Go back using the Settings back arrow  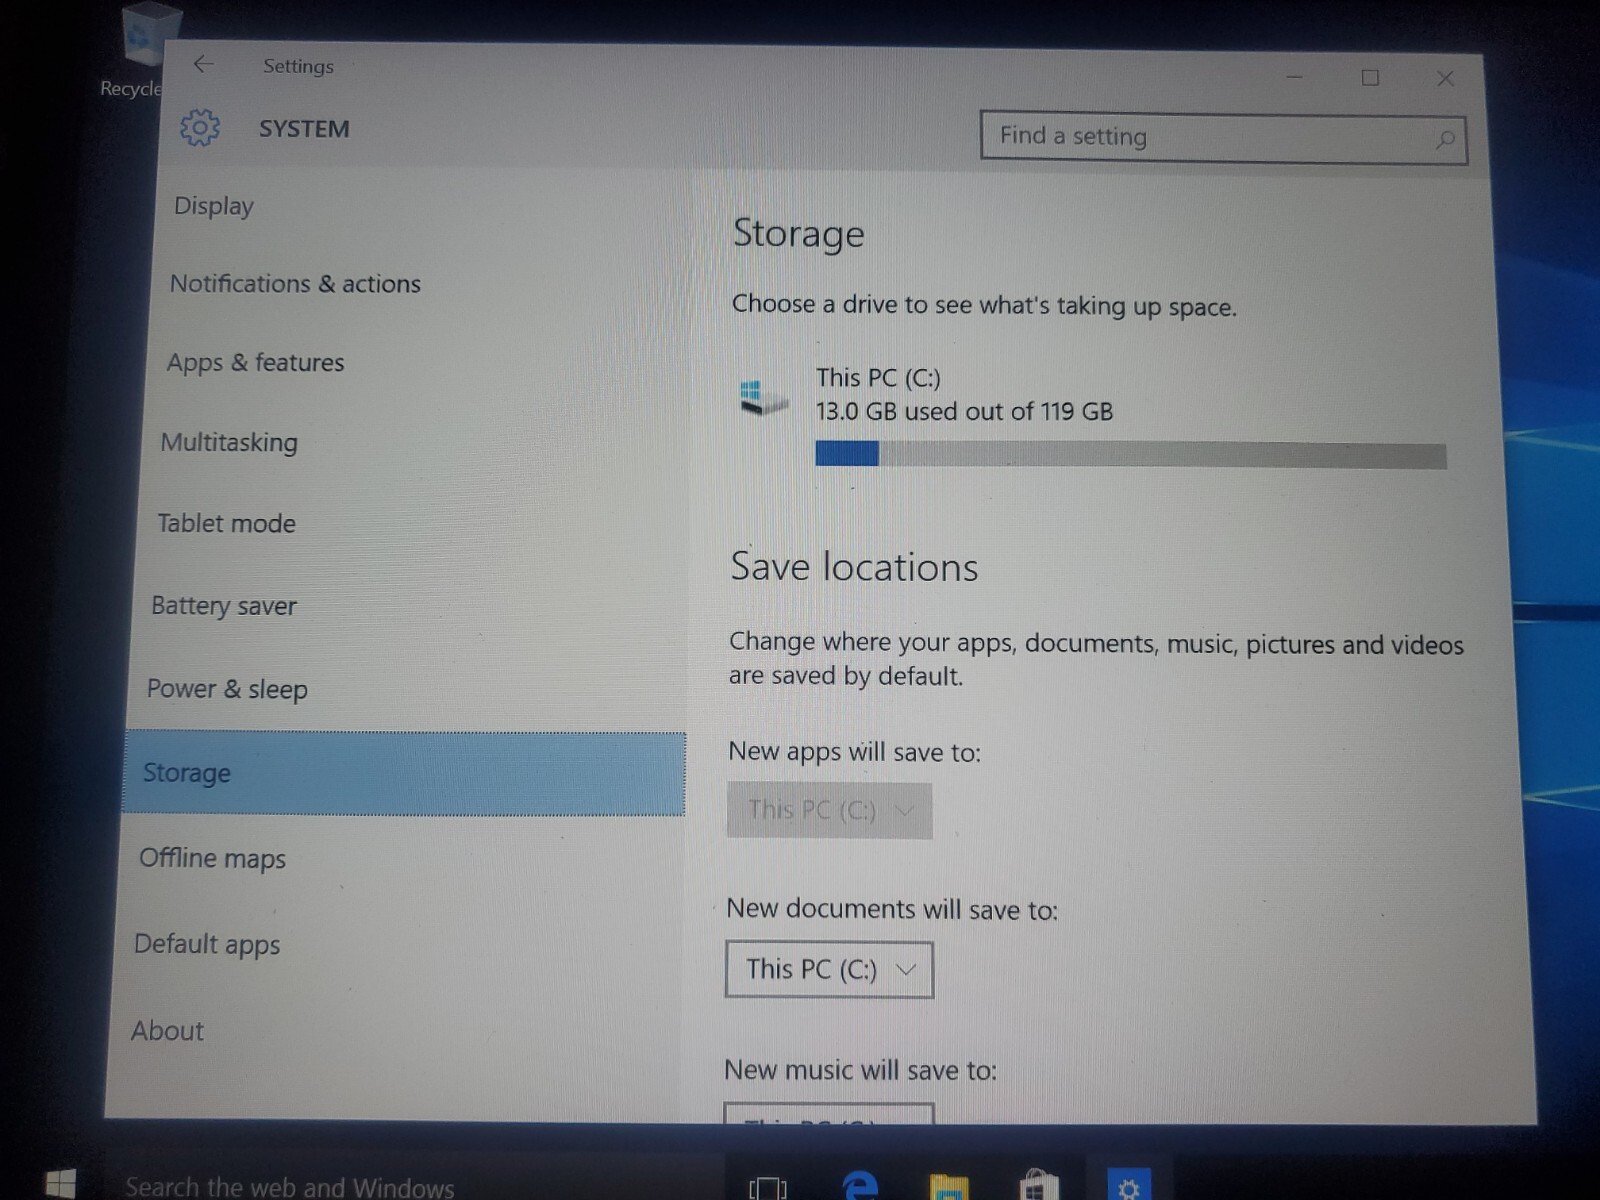pos(203,65)
